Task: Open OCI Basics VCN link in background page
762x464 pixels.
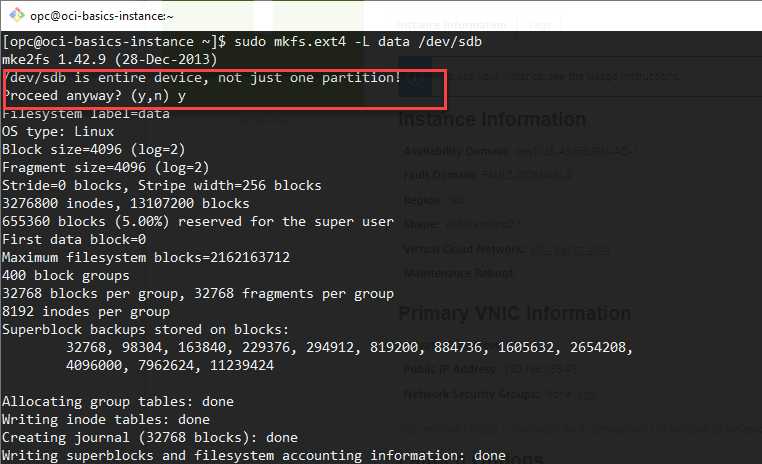Action: click(x=570, y=249)
